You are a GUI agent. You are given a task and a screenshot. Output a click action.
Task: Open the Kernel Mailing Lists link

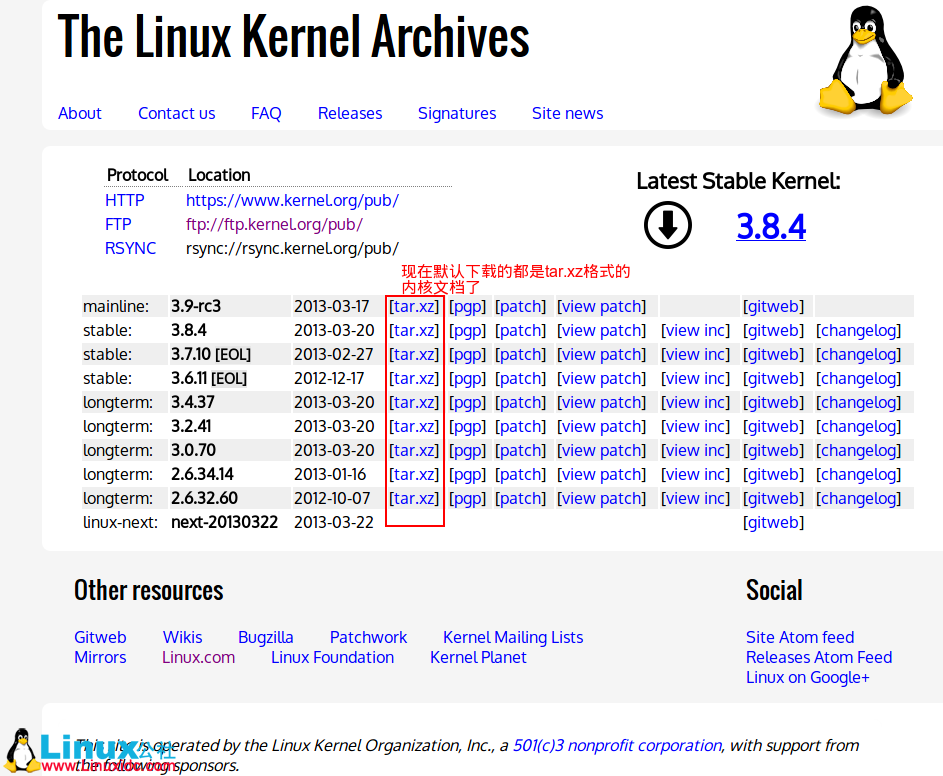point(513,637)
